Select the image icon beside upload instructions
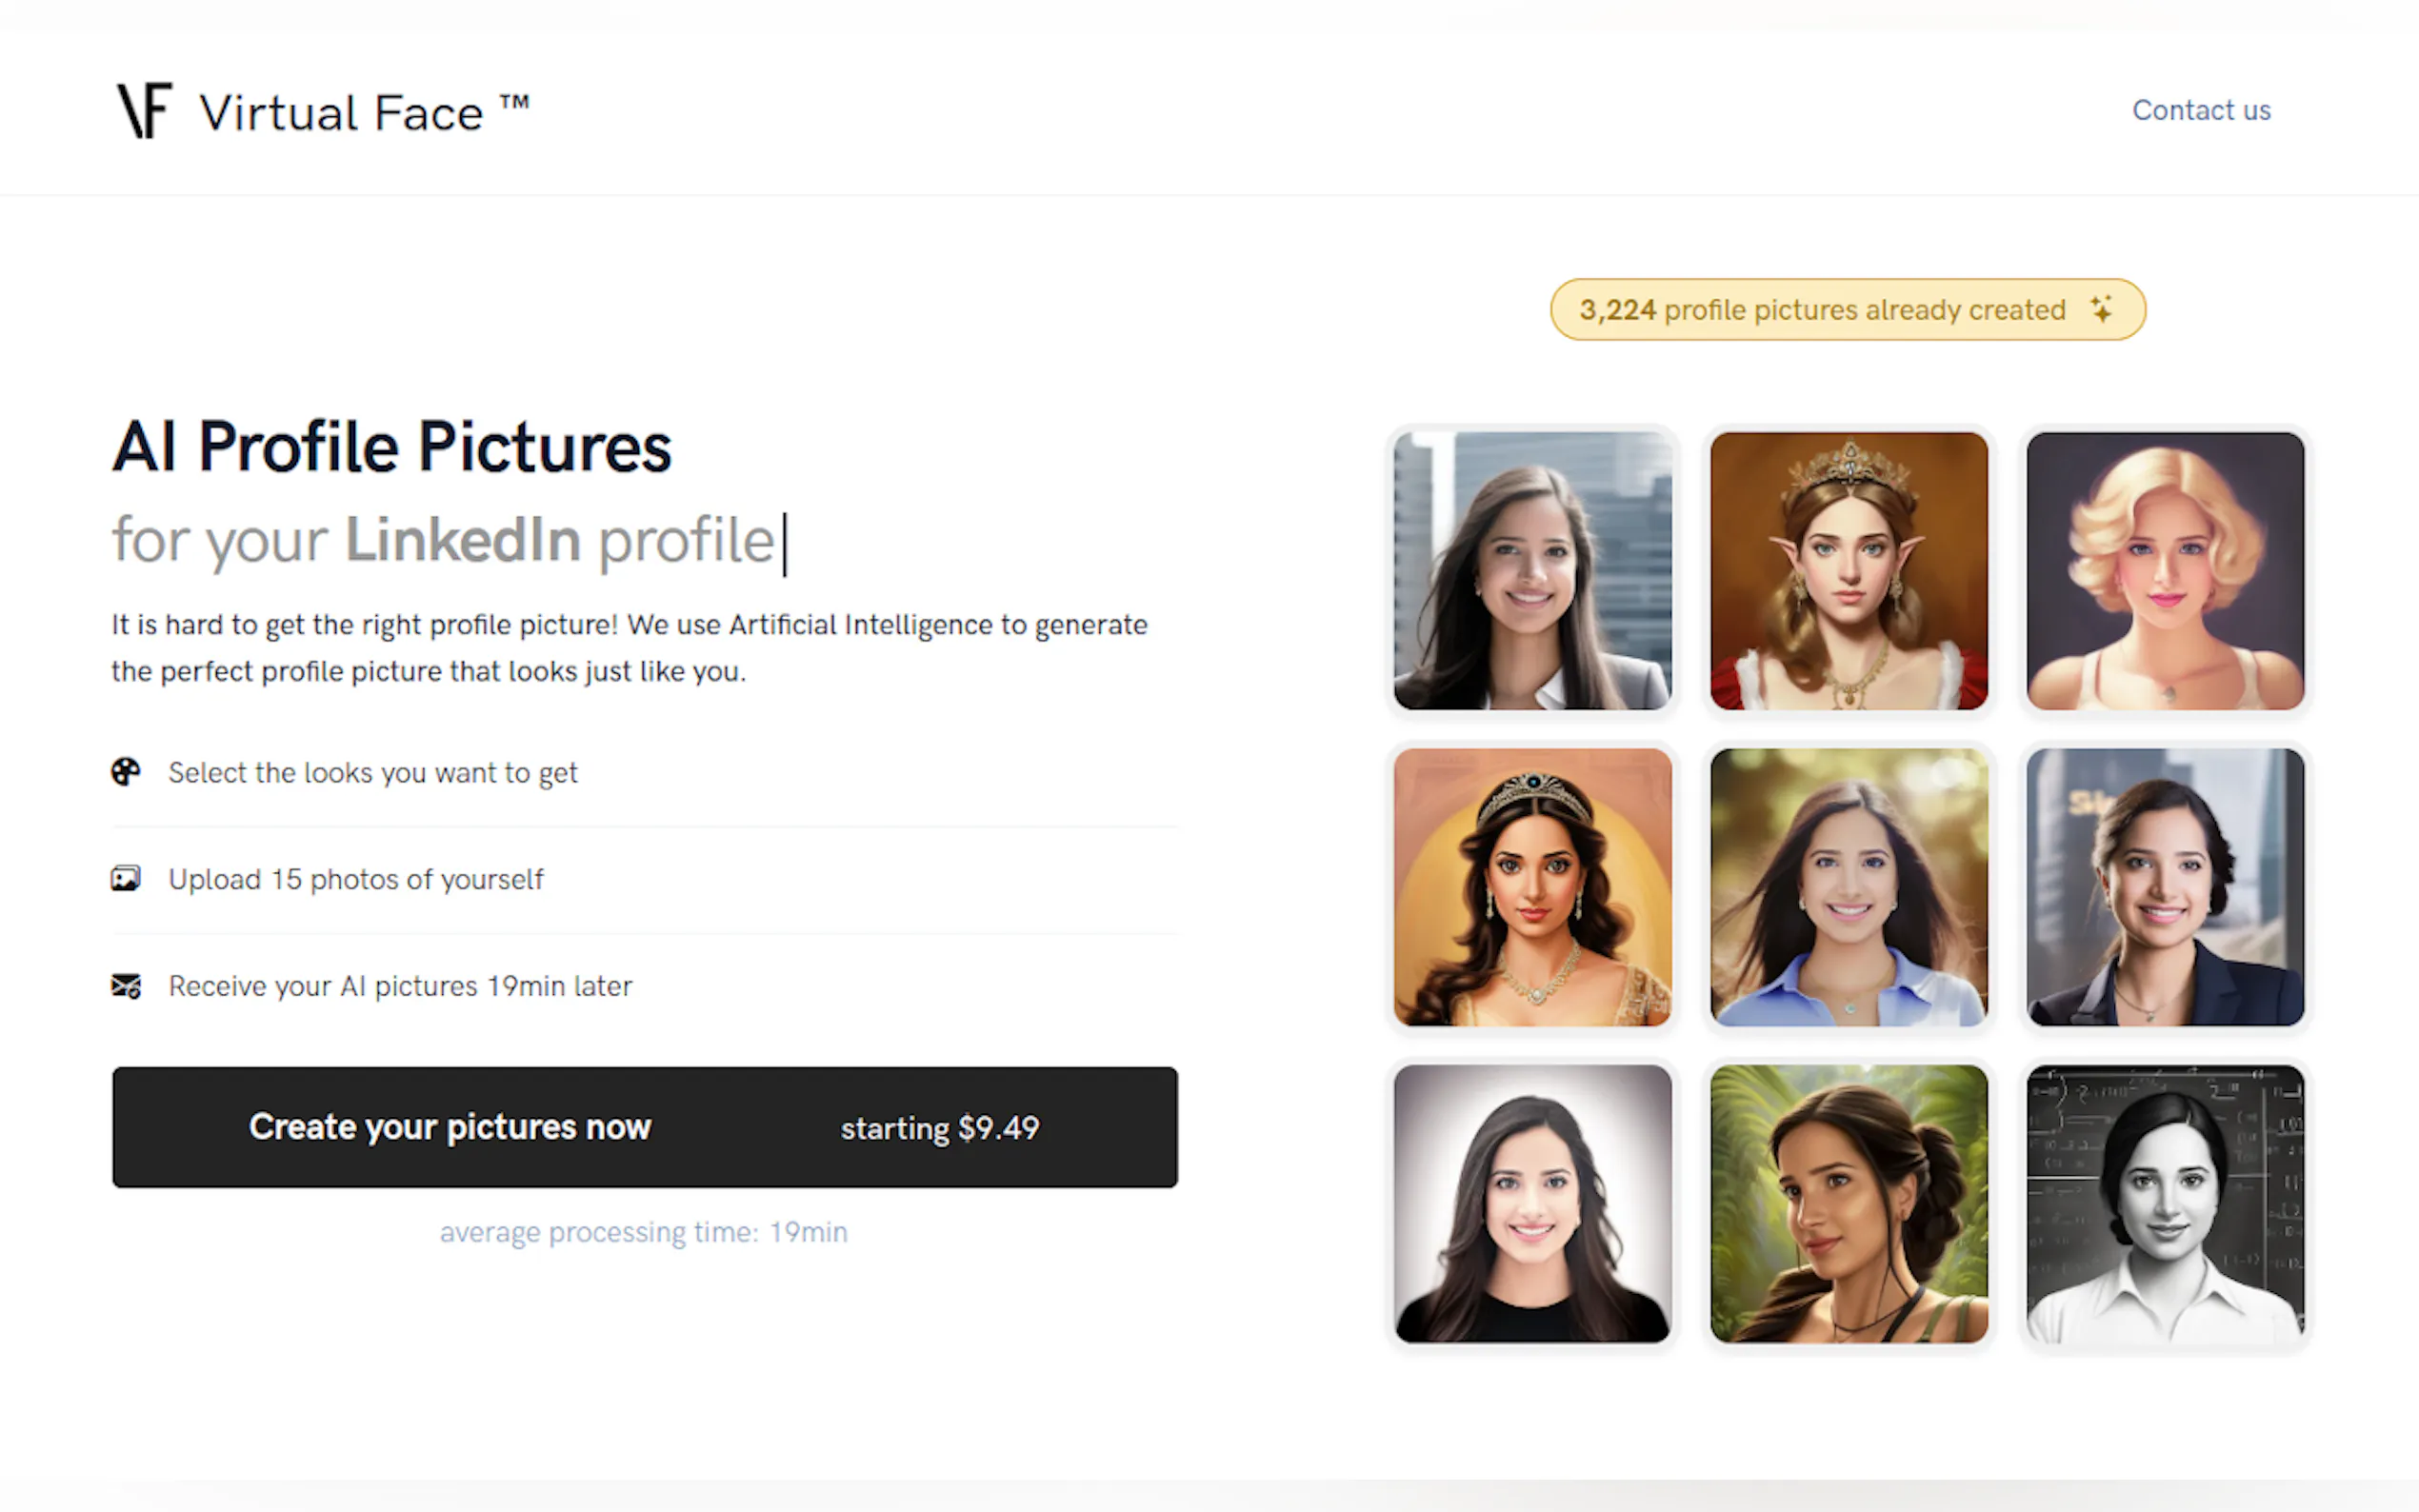 click(127, 879)
